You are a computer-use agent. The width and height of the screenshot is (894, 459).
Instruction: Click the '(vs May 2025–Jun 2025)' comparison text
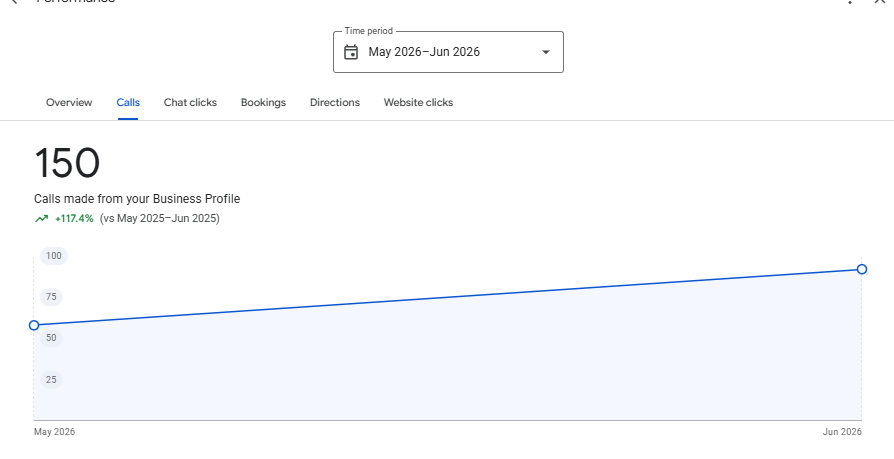coord(160,218)
